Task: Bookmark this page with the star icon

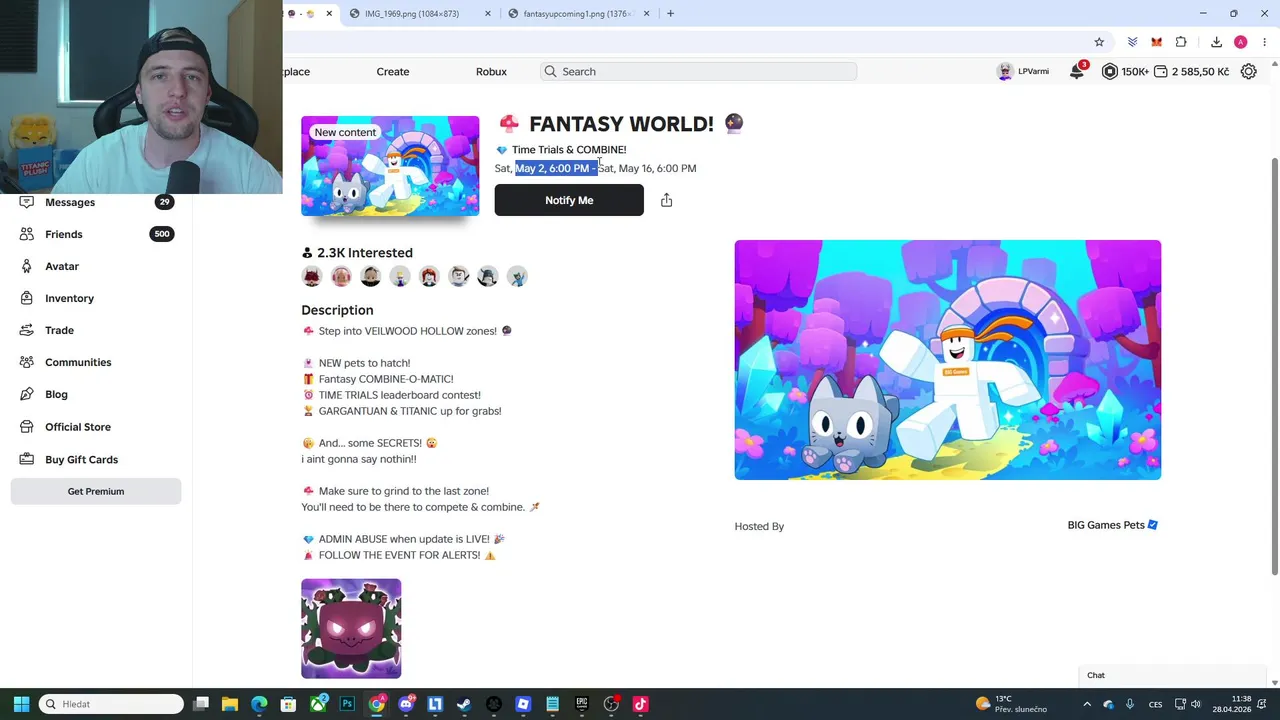Action: (x=1099, y=42)
